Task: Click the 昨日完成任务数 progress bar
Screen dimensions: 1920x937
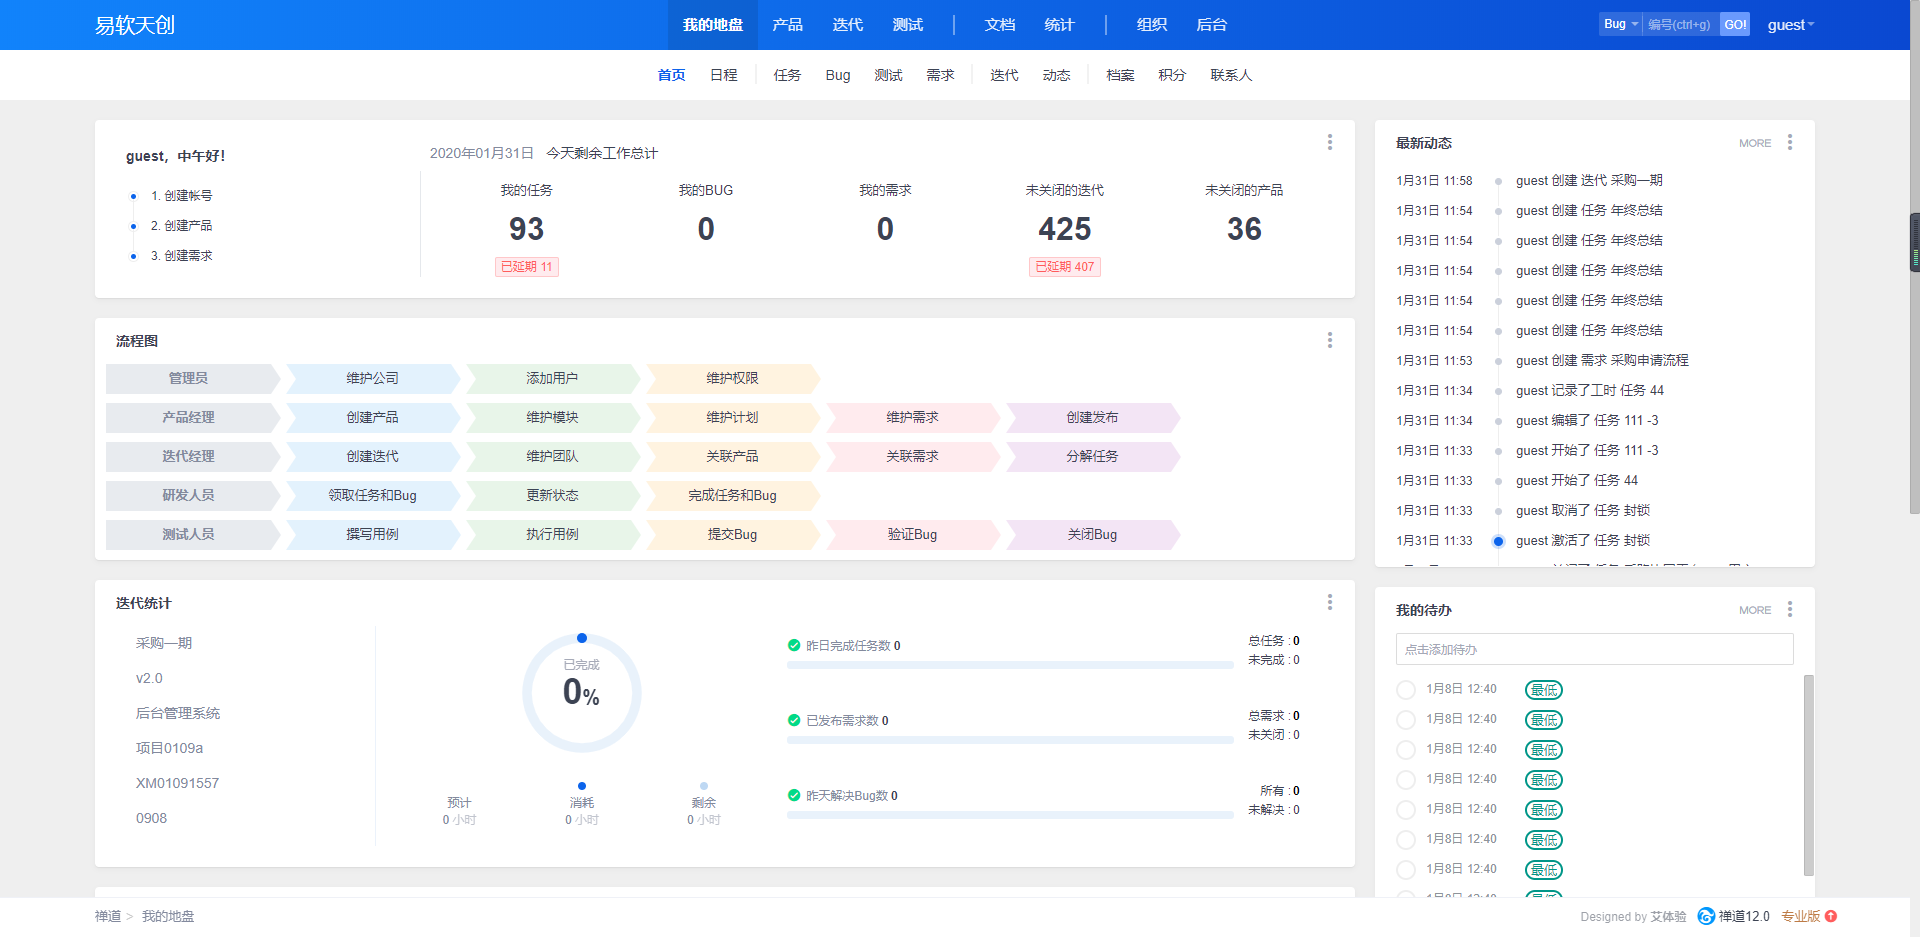Action: 1010,665
